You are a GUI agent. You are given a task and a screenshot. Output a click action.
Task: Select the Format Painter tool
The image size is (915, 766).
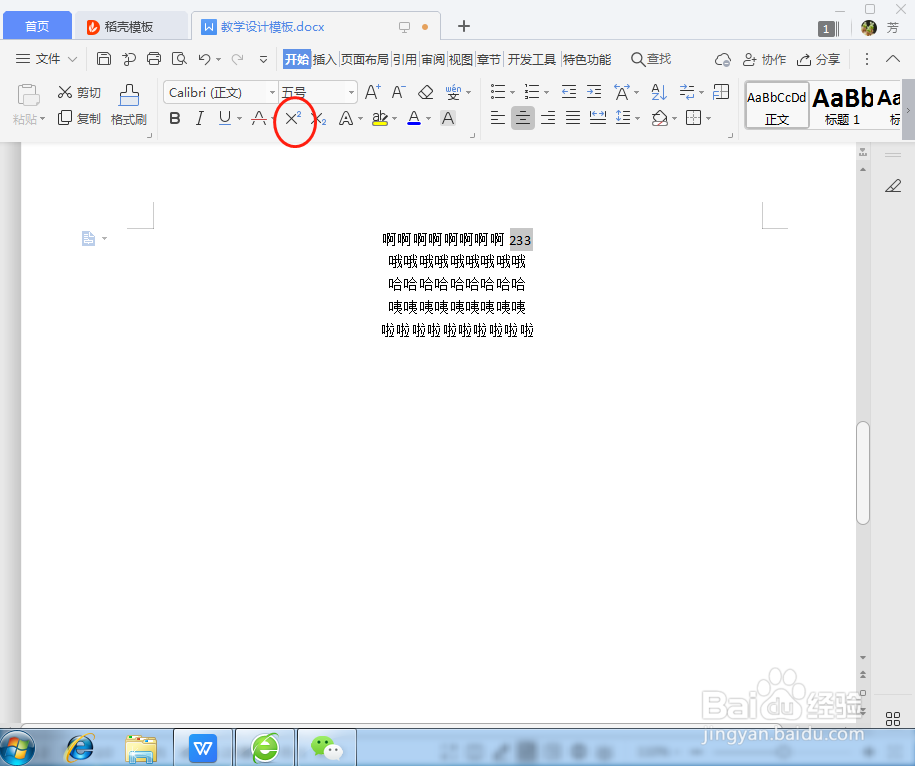(x=128, y=103)
